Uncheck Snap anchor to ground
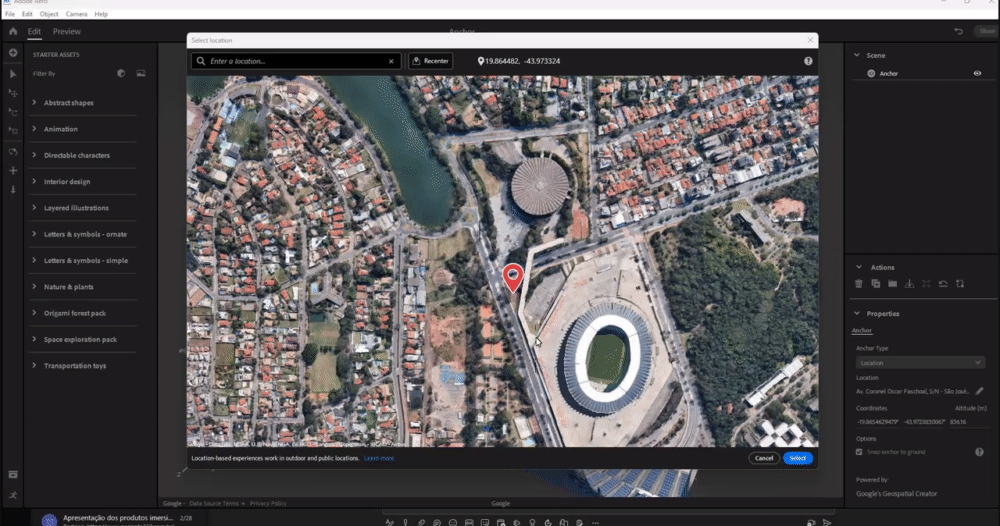The width and height of the screenshot is (1000, 526). pos(859,452)
